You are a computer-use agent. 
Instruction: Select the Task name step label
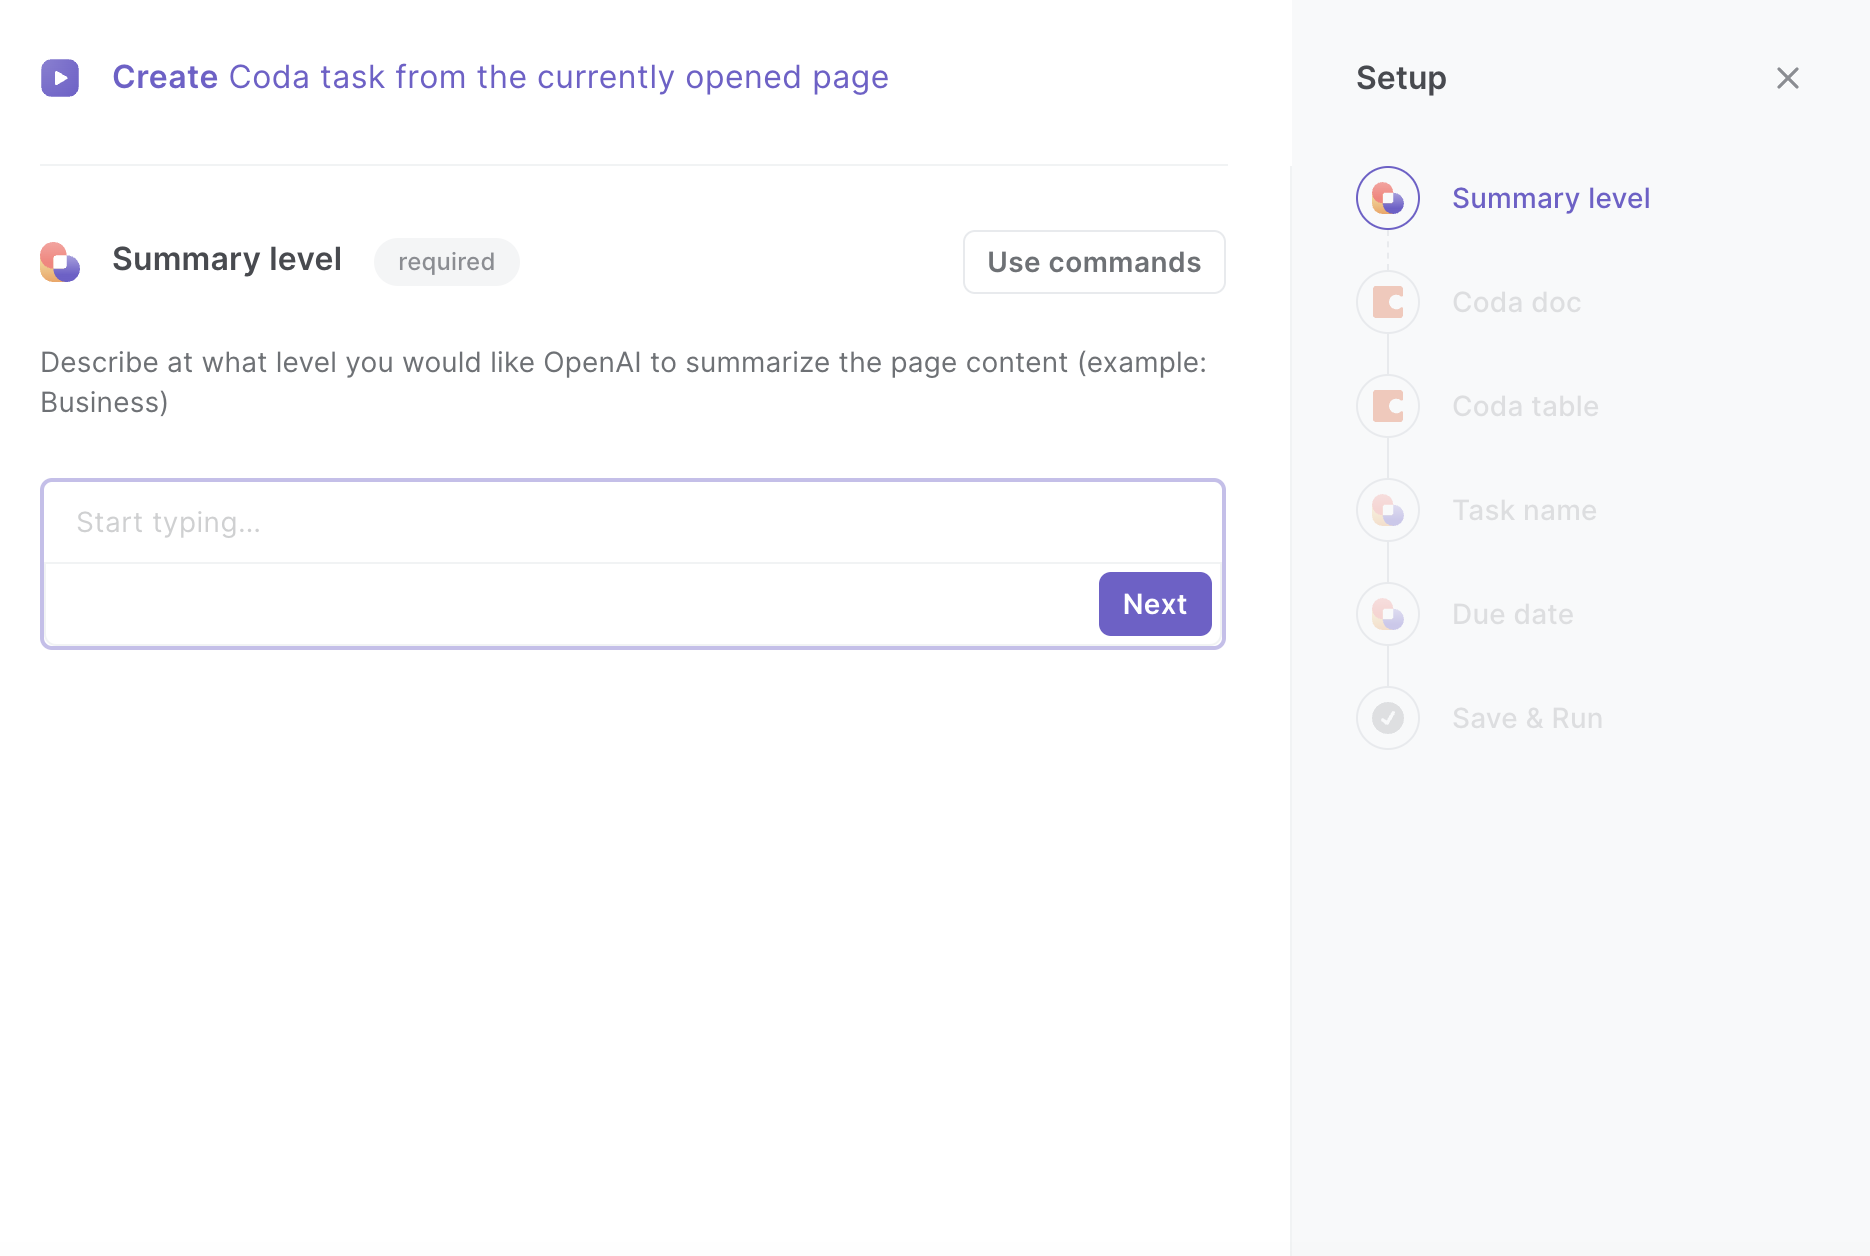[x=1524, y=510]
